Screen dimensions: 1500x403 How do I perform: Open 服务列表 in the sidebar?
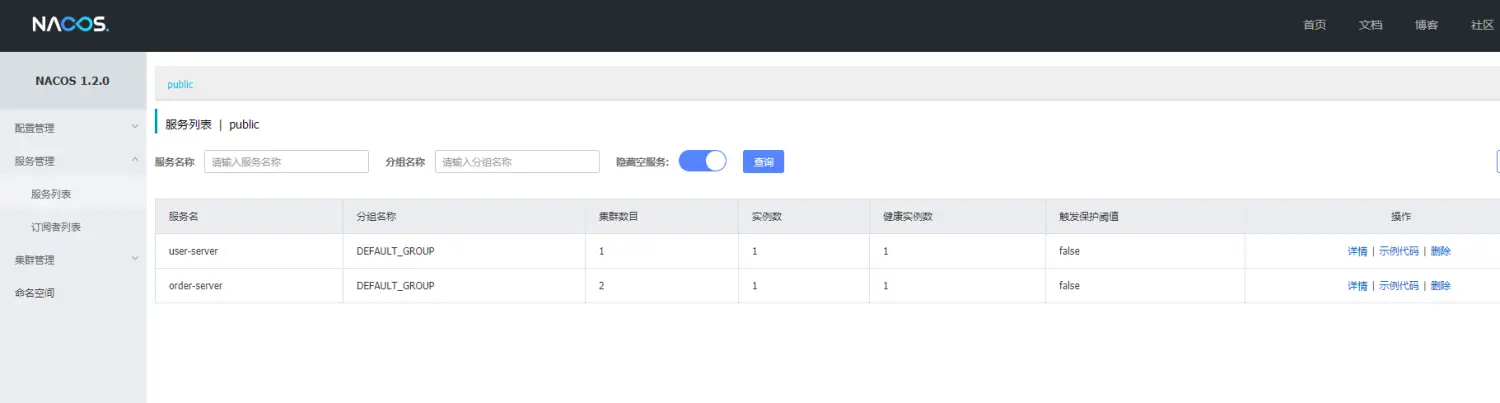[x=51, y=194]
